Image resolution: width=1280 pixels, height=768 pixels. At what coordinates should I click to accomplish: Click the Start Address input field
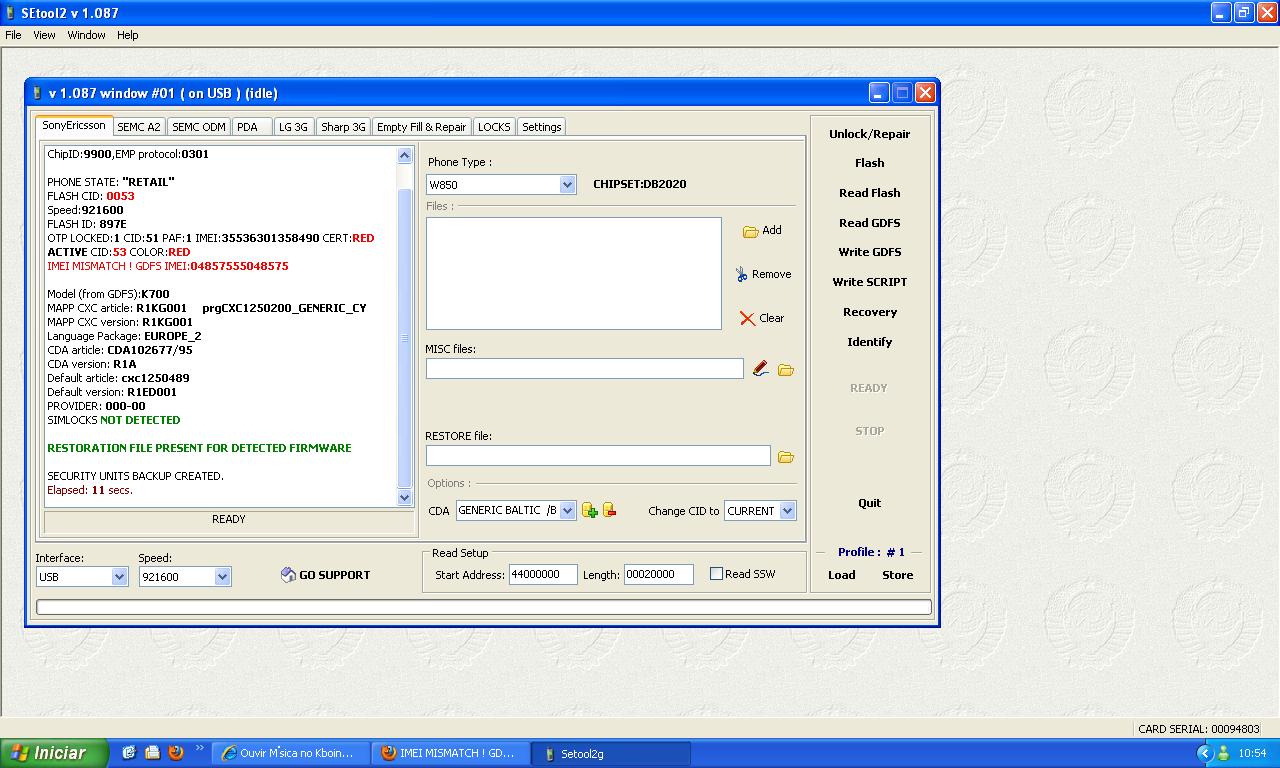tap(543, 574)
